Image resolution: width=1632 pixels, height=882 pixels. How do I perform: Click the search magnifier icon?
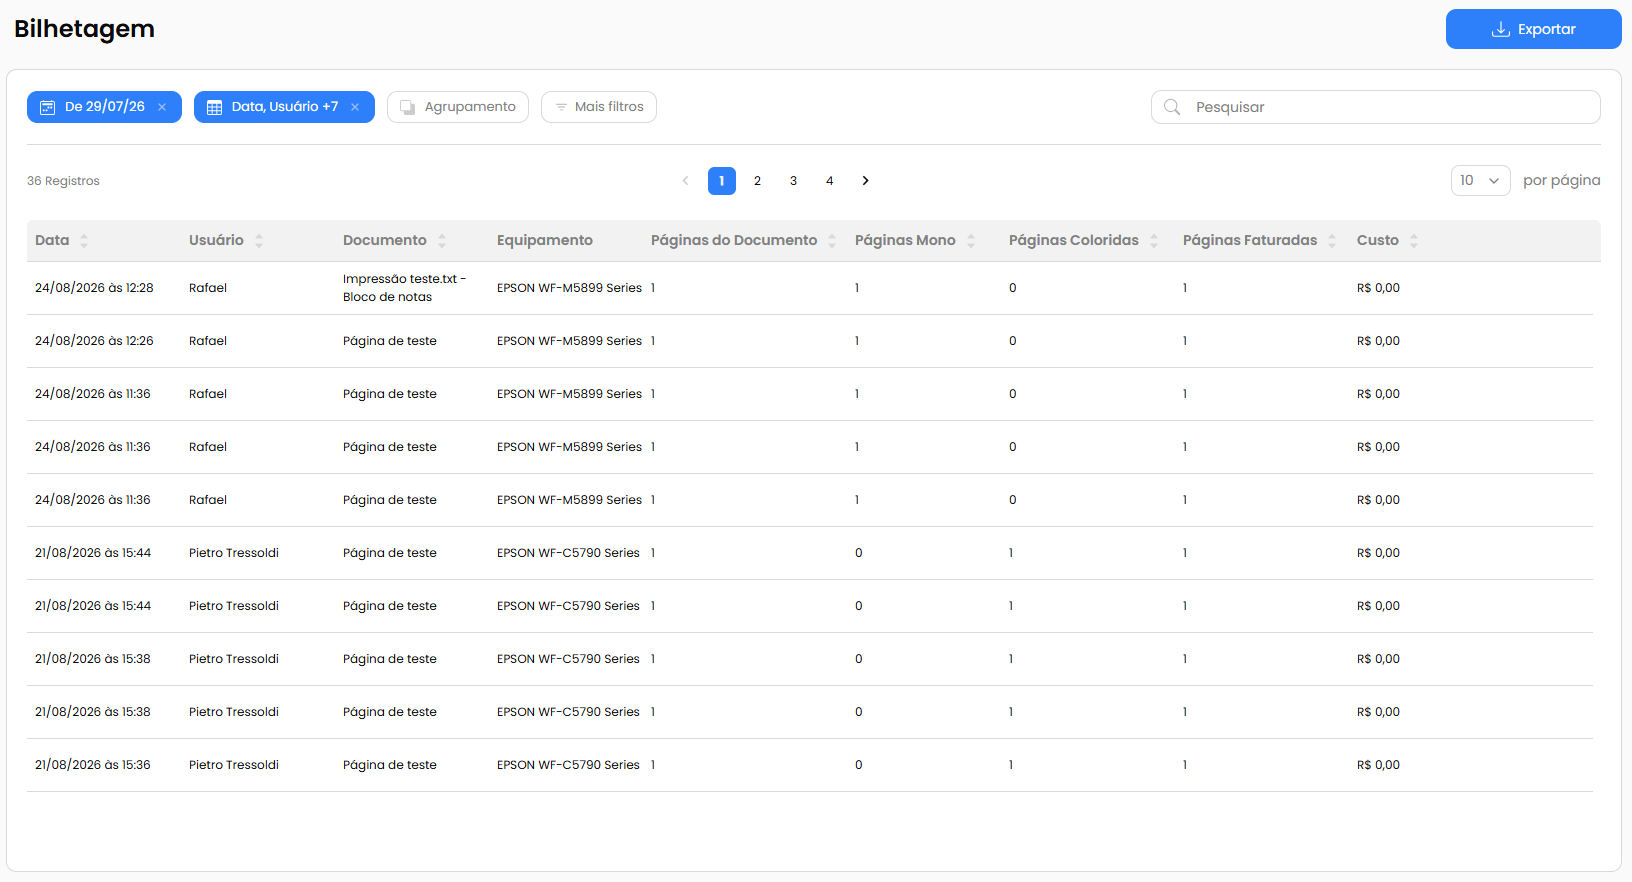1172,107
